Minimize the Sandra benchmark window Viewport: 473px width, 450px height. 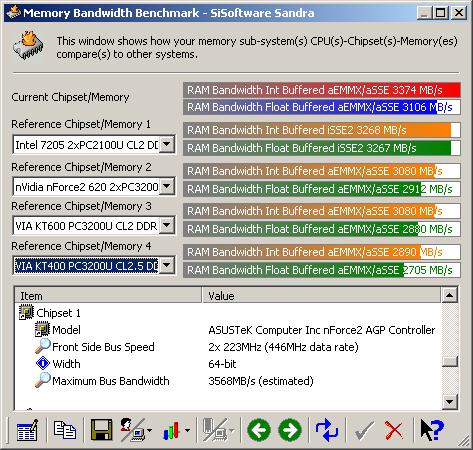424,13
